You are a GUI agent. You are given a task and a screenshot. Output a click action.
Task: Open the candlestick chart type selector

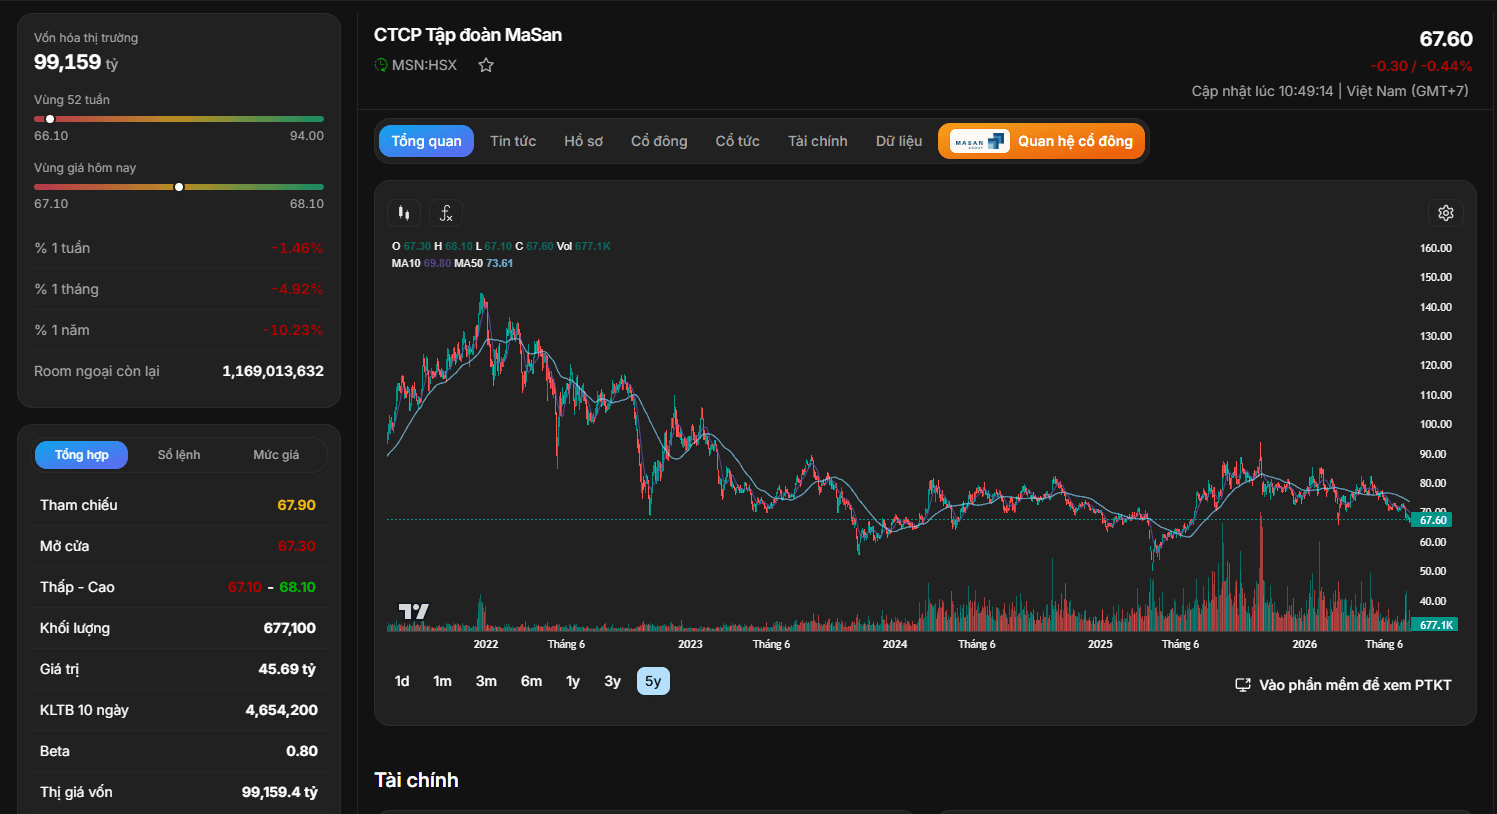click(x=404, y=213)
